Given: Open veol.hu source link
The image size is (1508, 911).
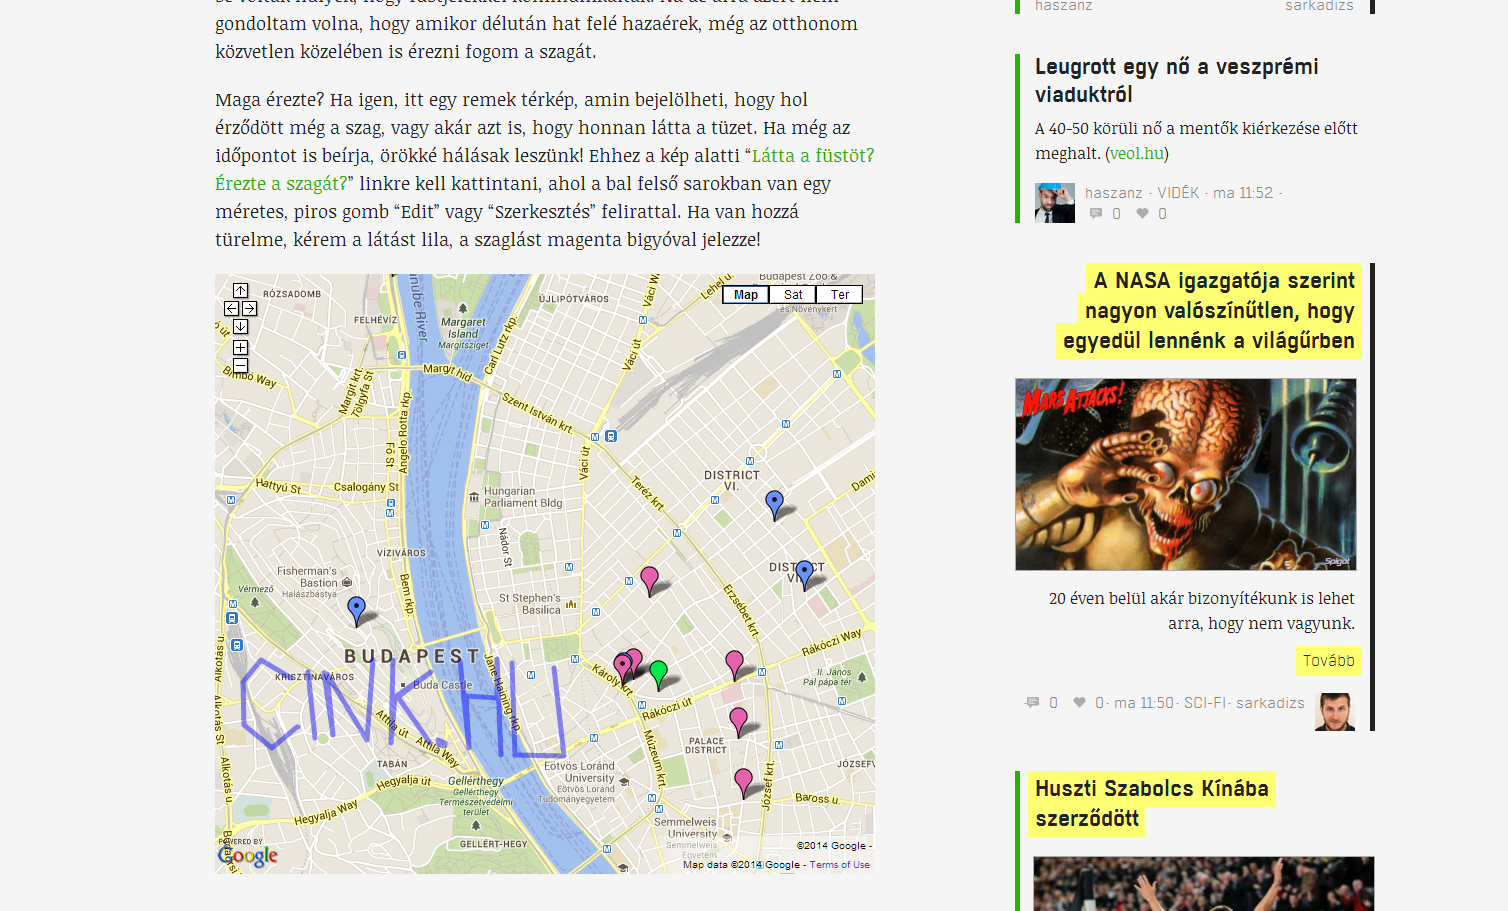Looking at the screenshot, I should [x=1137, y=153].
